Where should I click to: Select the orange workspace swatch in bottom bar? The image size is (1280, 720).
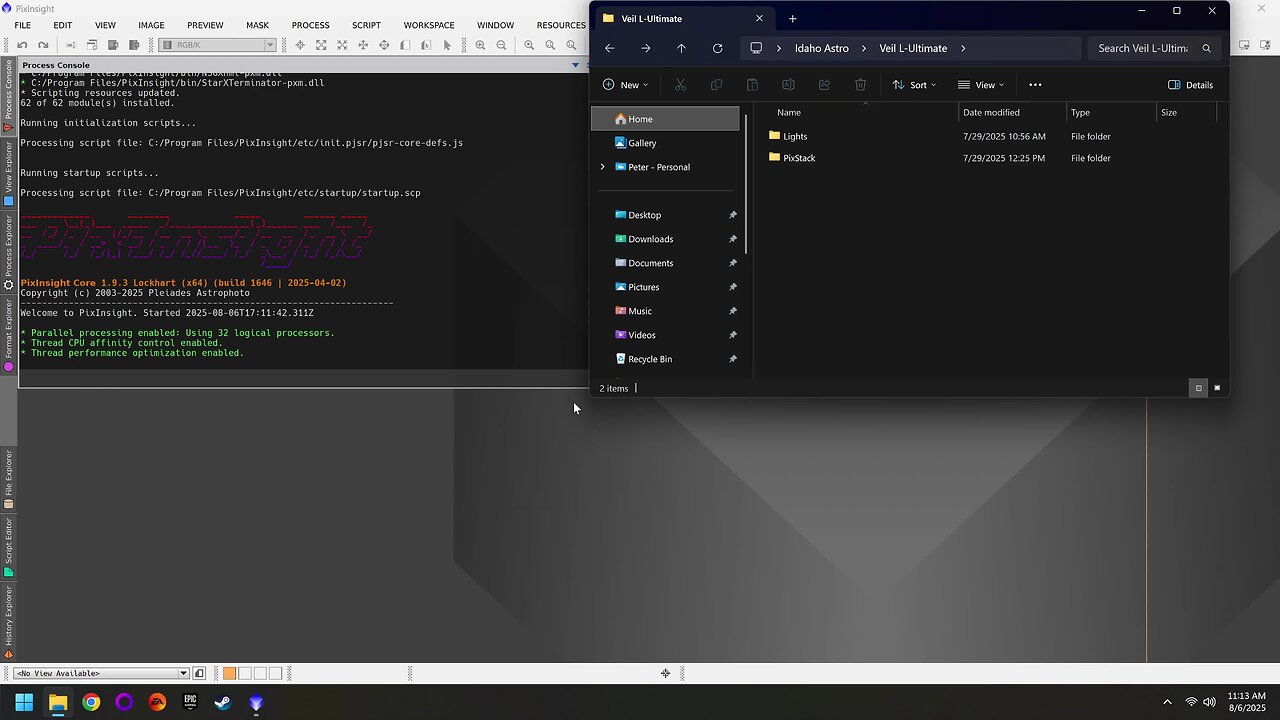coord(229,673)
